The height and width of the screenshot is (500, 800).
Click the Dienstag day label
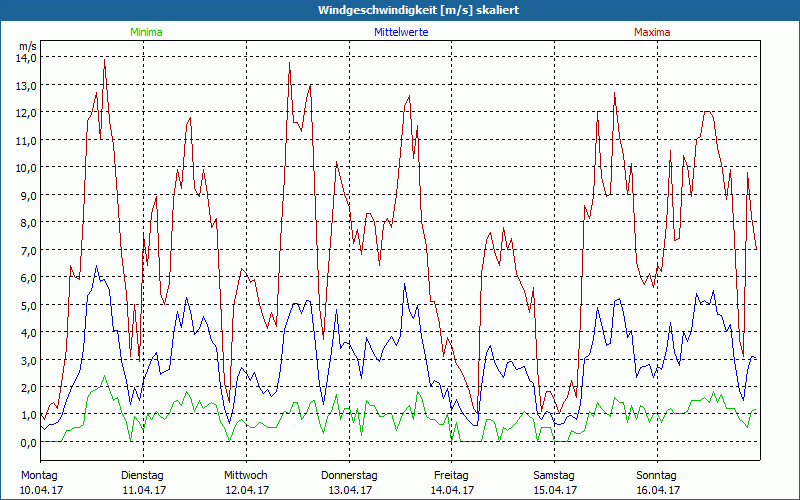(142, 476)
